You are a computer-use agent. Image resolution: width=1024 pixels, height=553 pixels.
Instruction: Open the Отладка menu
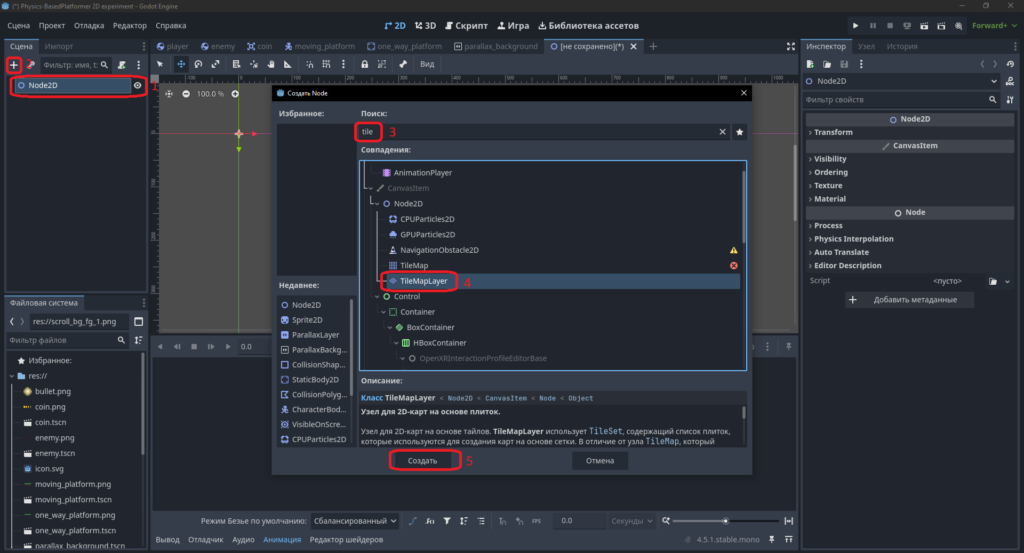tap(89, 25)
